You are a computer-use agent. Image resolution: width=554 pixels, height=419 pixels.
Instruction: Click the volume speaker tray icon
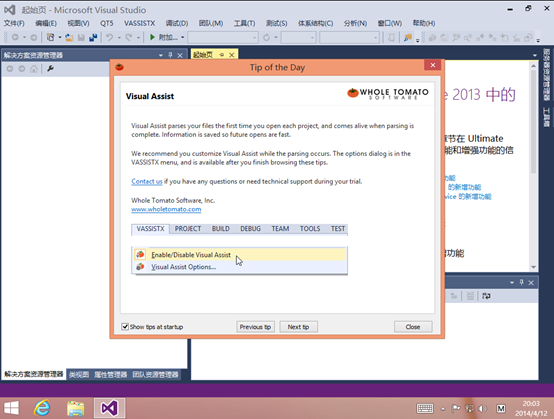pos(482,409)
